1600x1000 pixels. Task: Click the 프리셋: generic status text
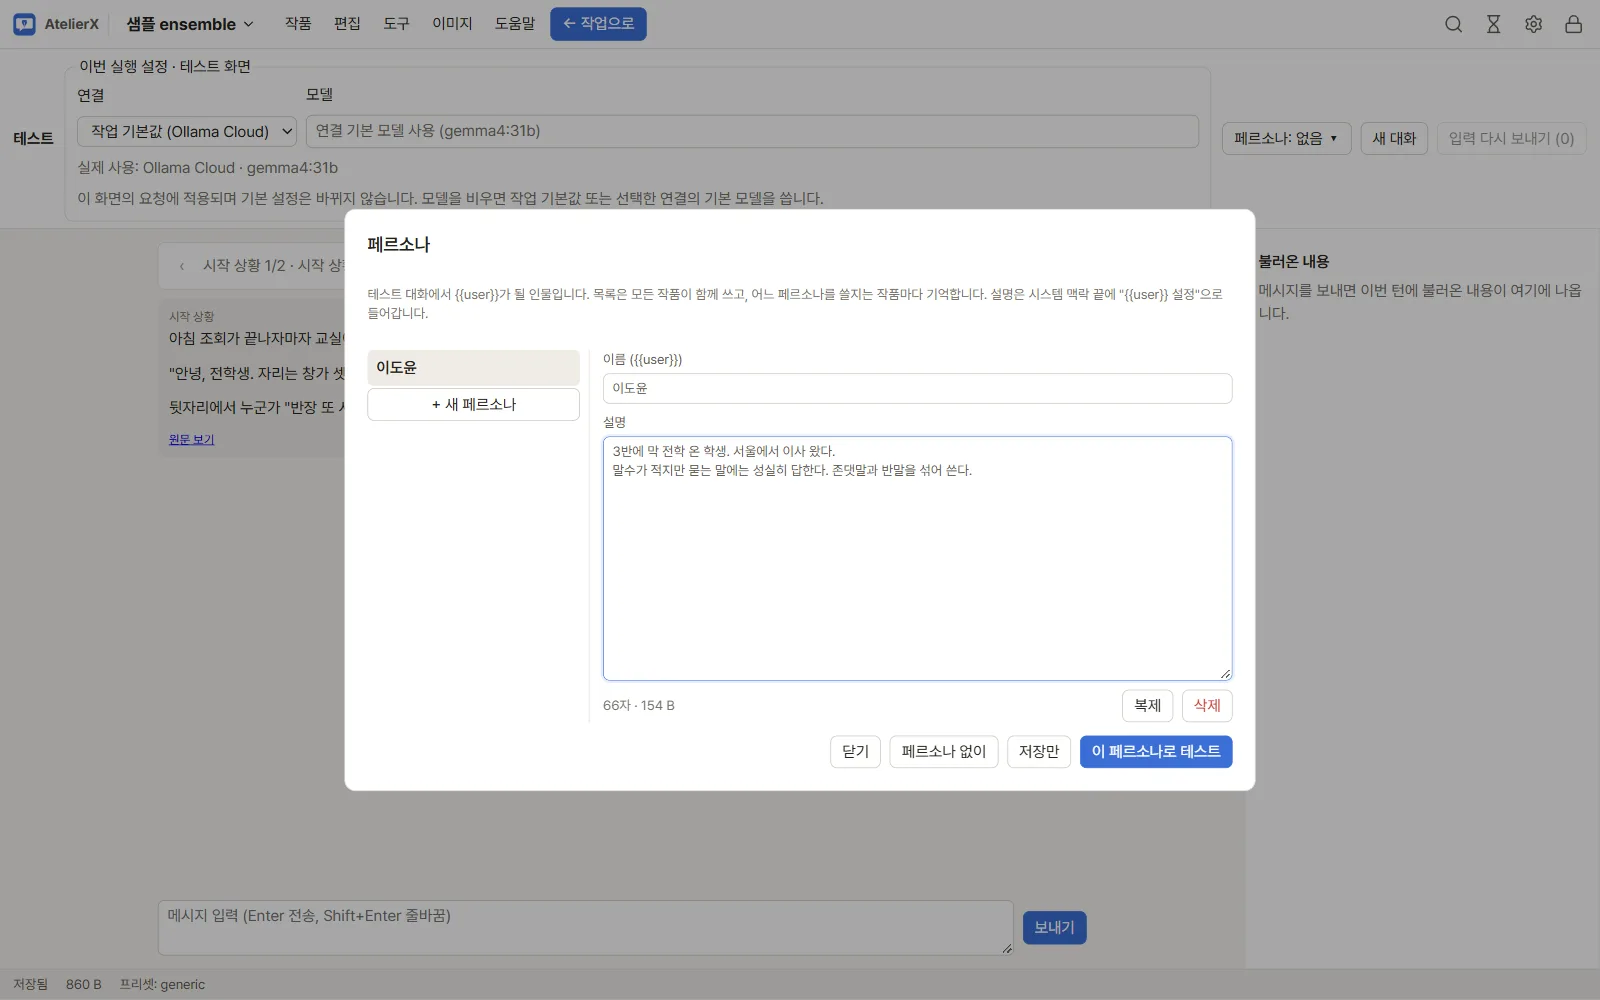point(162,984)
